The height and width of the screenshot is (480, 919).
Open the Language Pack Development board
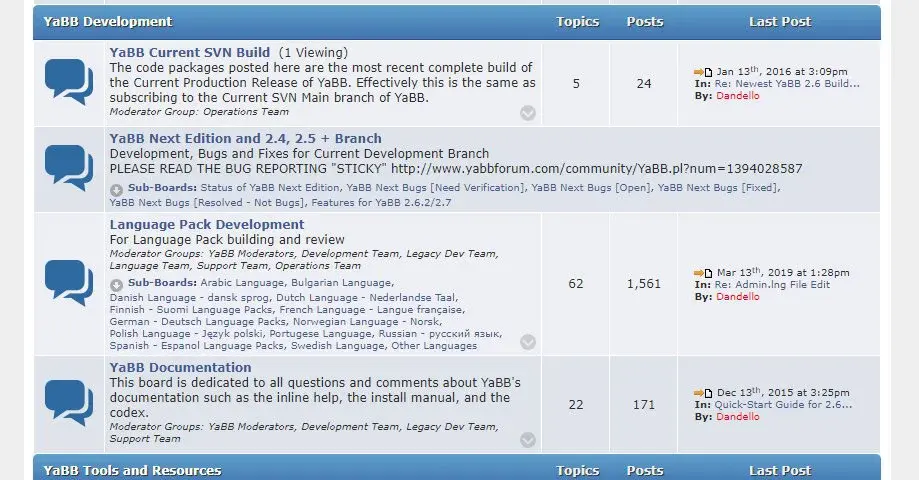tap(206, 224)
